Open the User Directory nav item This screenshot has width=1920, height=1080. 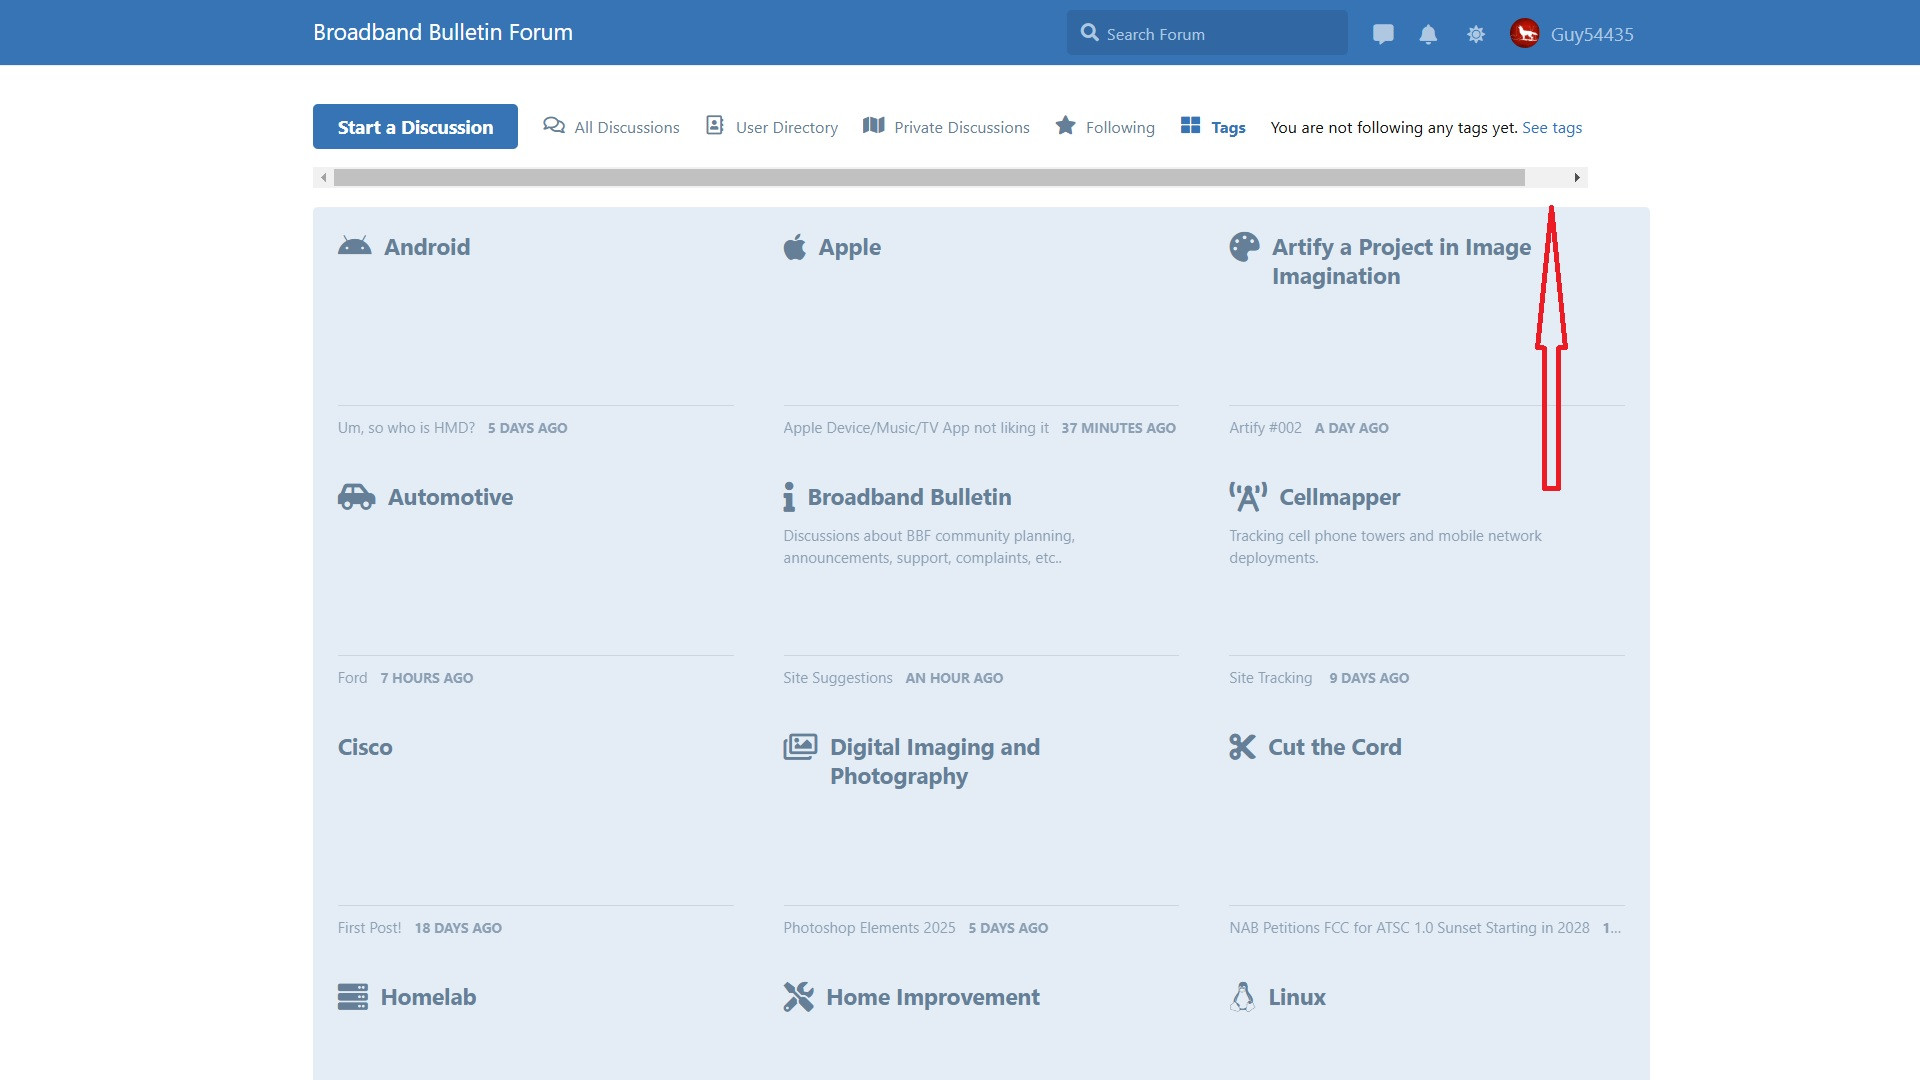coord(772,127)
